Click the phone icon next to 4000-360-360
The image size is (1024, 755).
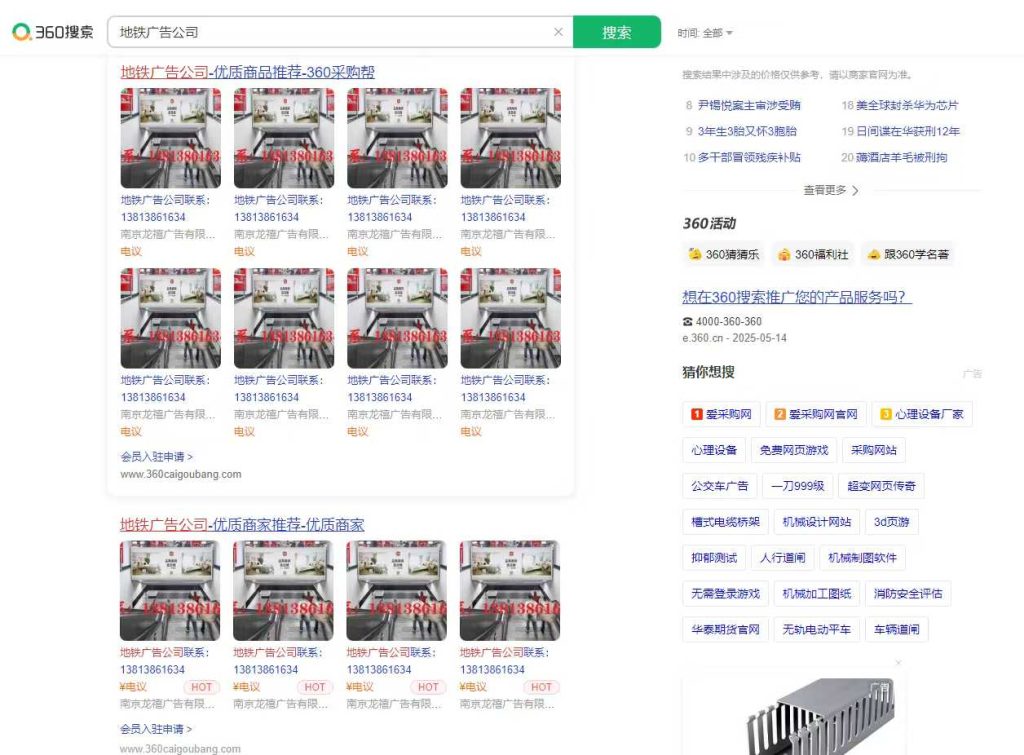(688, 321)
